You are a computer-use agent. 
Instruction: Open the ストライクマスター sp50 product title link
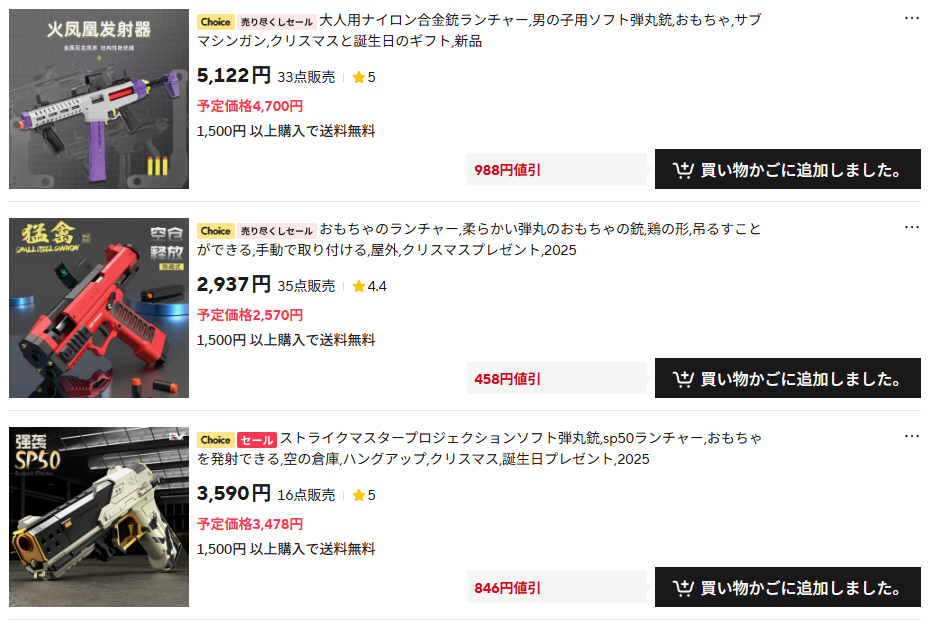coord(479,448)
